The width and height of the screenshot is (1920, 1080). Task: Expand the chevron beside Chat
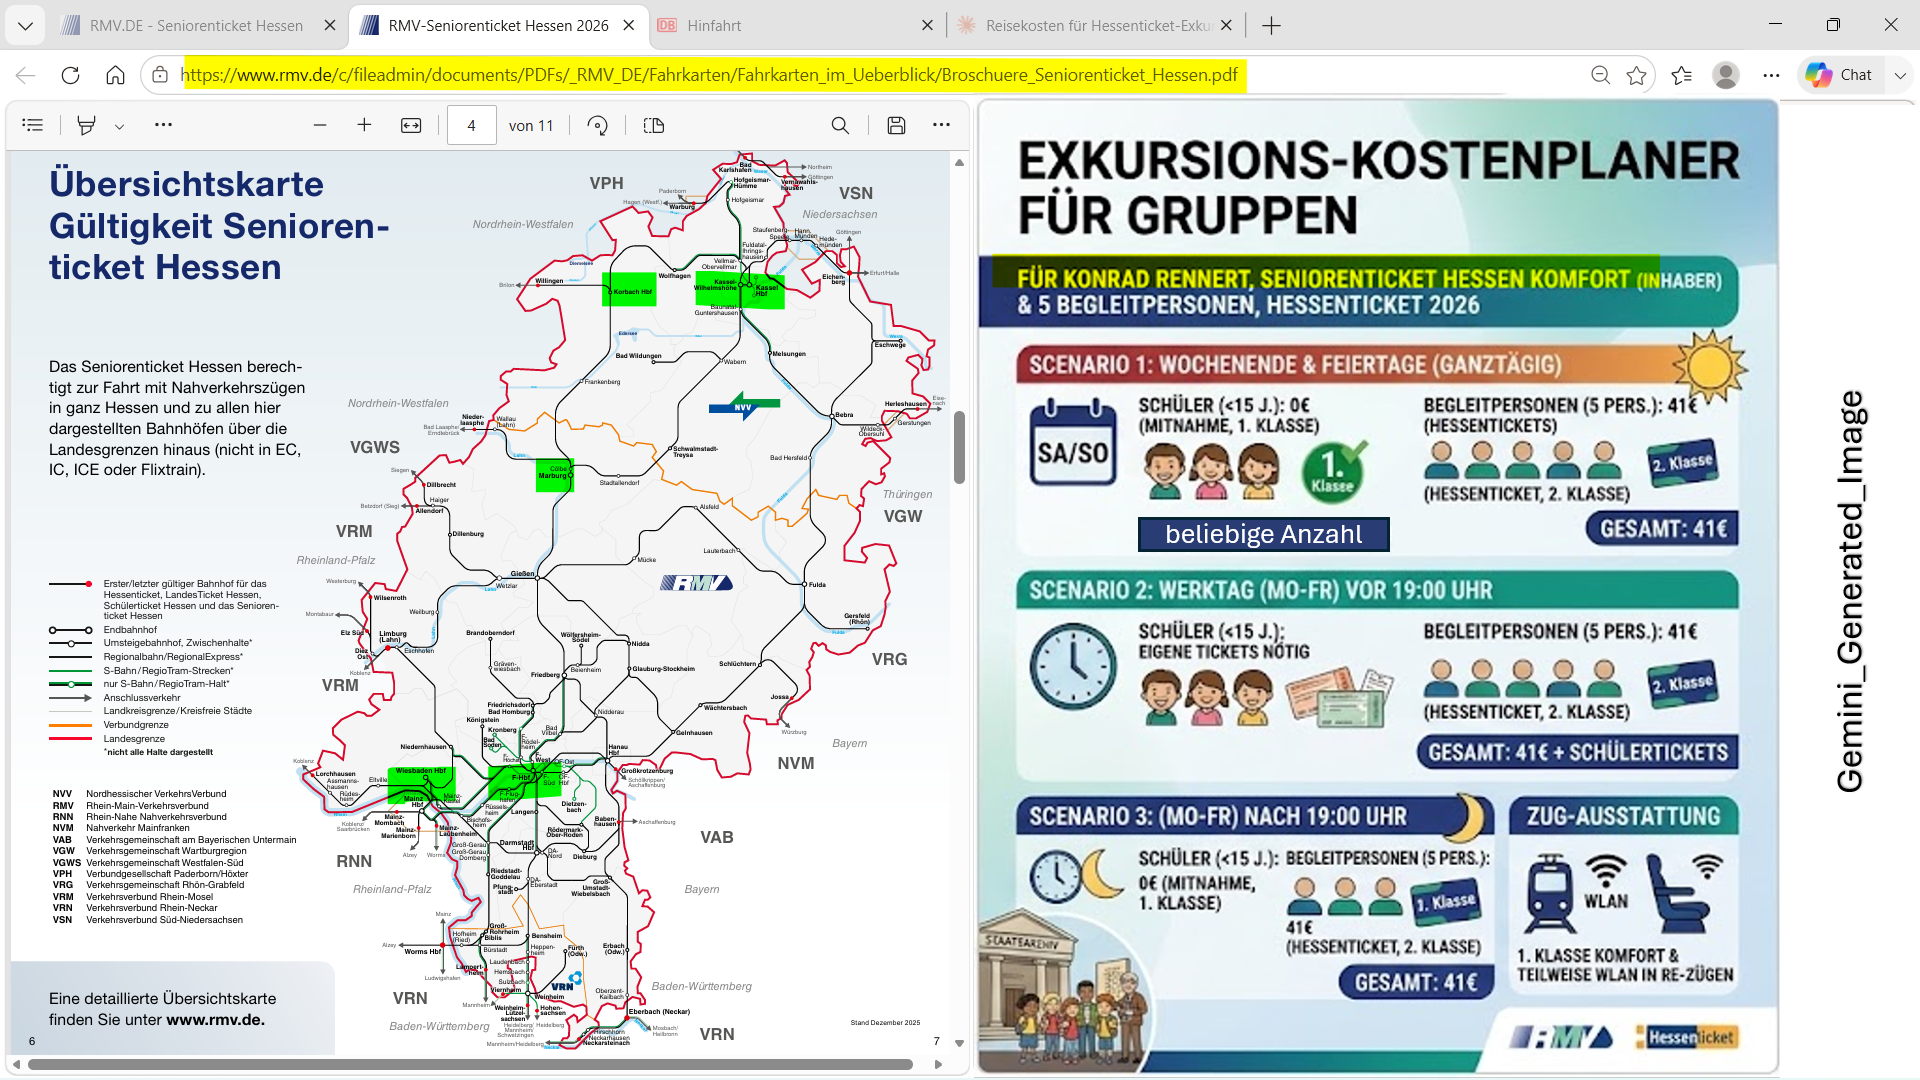(x=1900, y=75)
